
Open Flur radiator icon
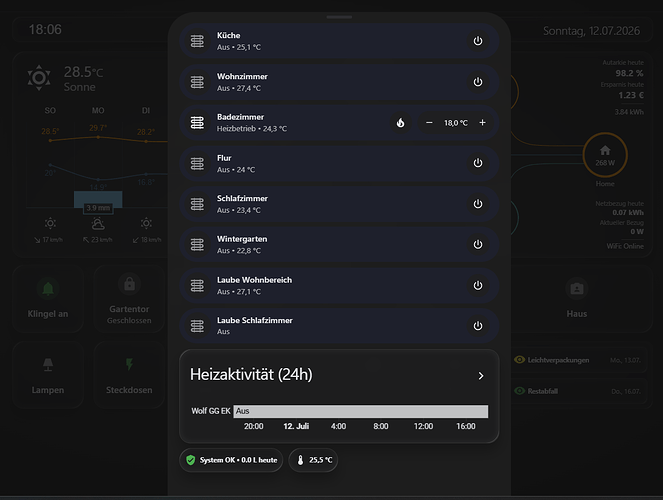pos(197,163)
